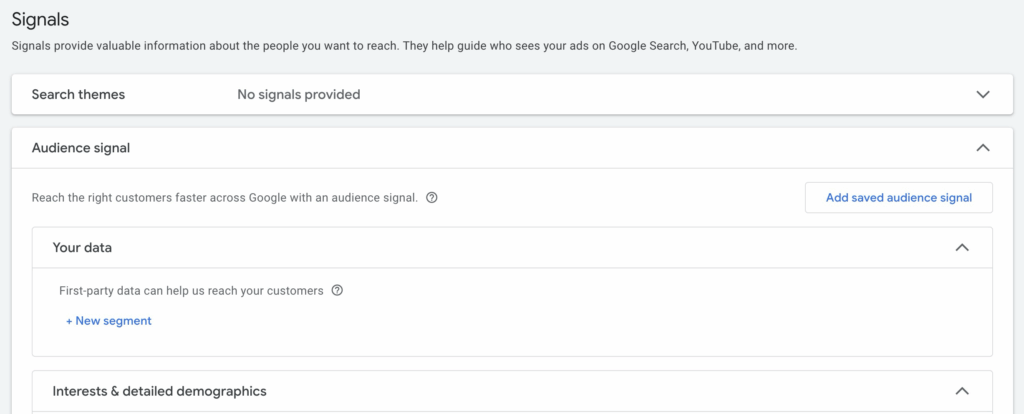Click the plus sign before New segment
The image size is (1024, 414).
tap(69, 321)
